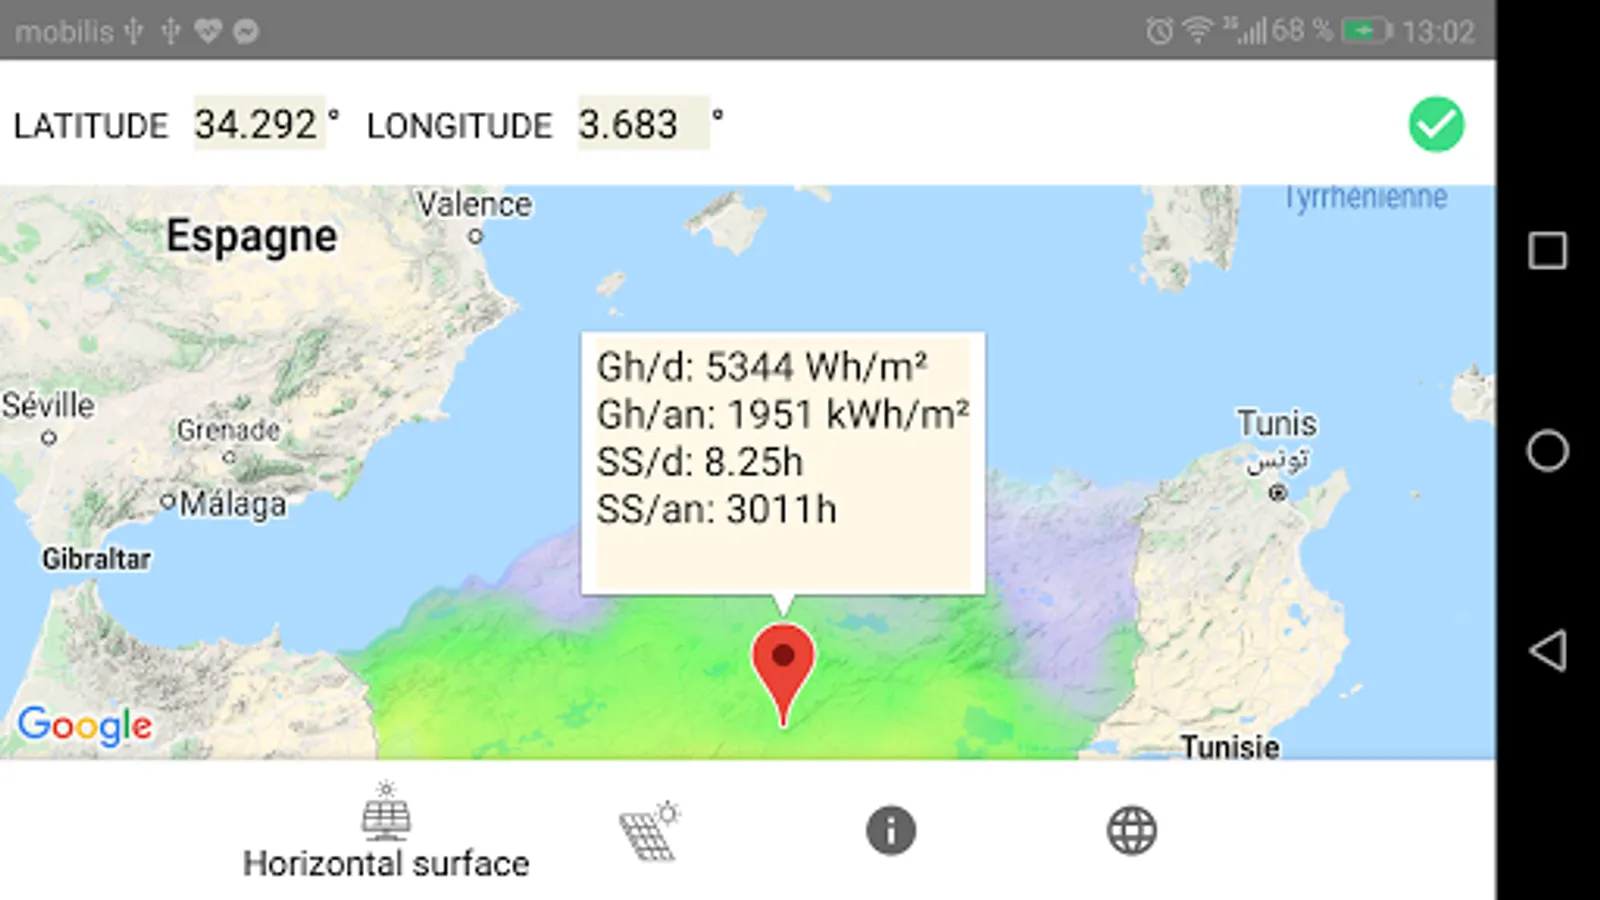Tap the Android home circle button
This screenshot has height=900, width=1600.
(x=1547, y=450)
